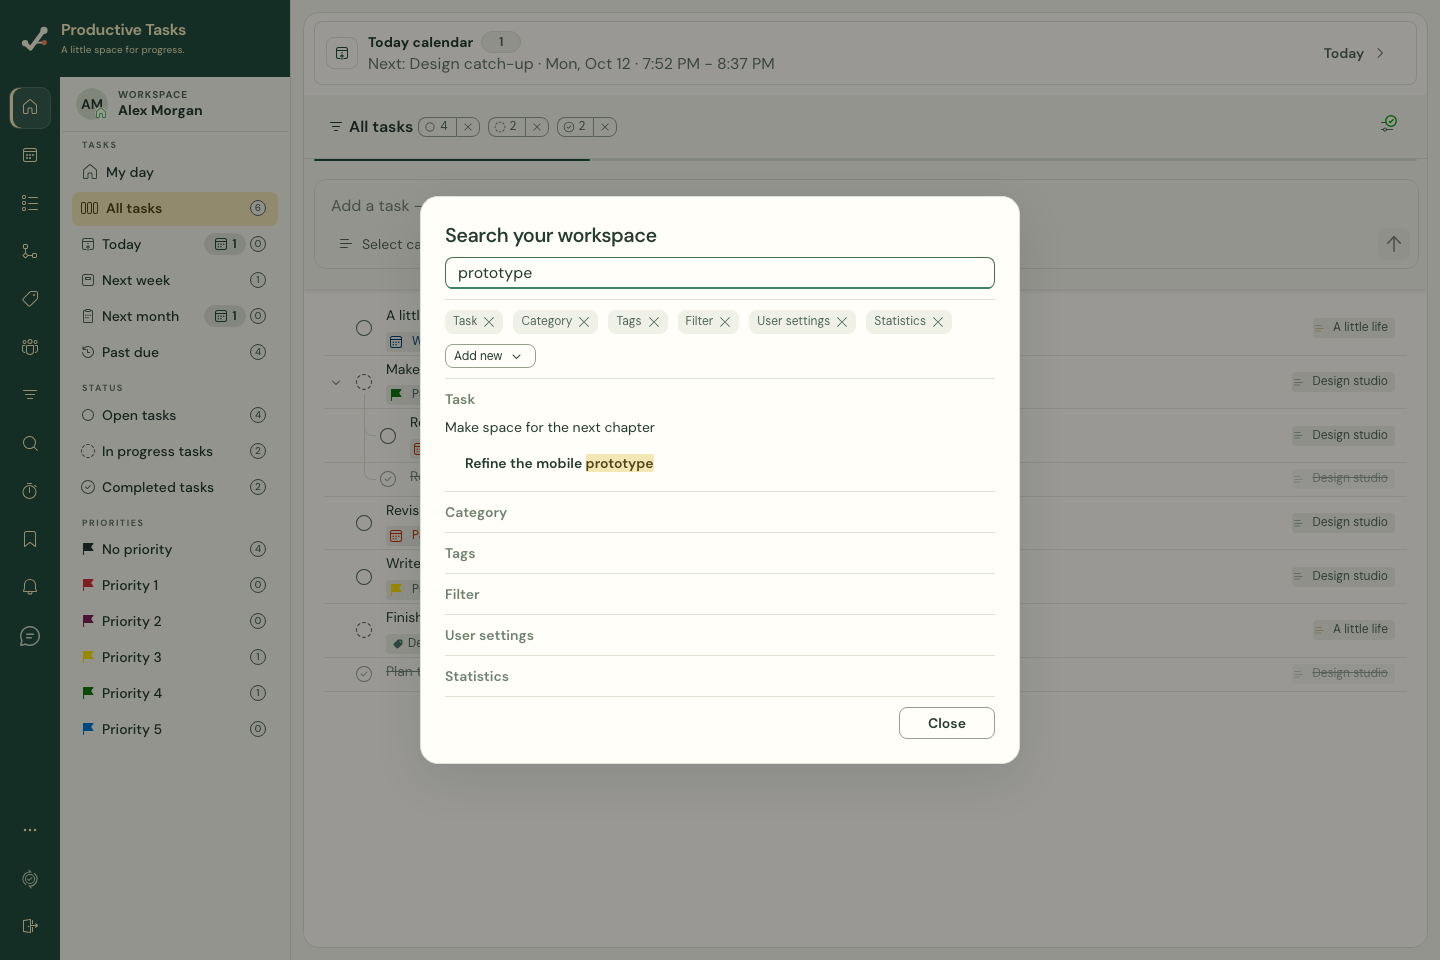
Task: Click the up-arrow submit task button
Action: (1394, 244)
